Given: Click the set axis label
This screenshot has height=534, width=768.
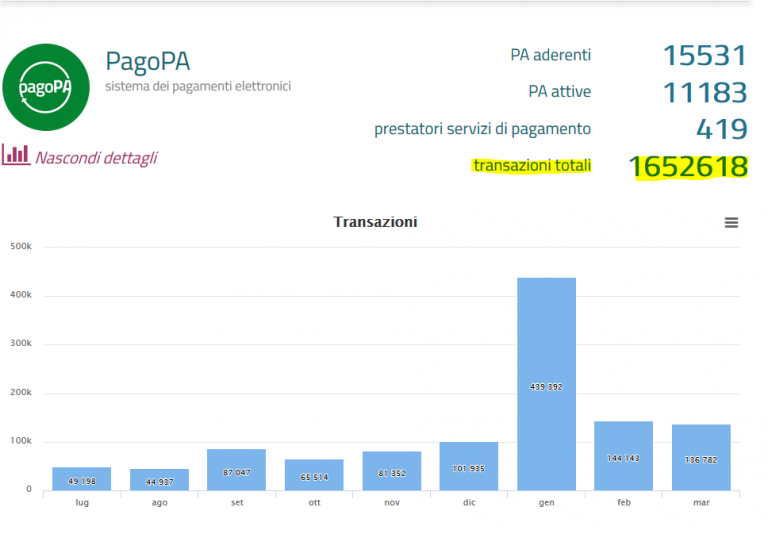Looking at the screenshot, I should tap(237, 503).
